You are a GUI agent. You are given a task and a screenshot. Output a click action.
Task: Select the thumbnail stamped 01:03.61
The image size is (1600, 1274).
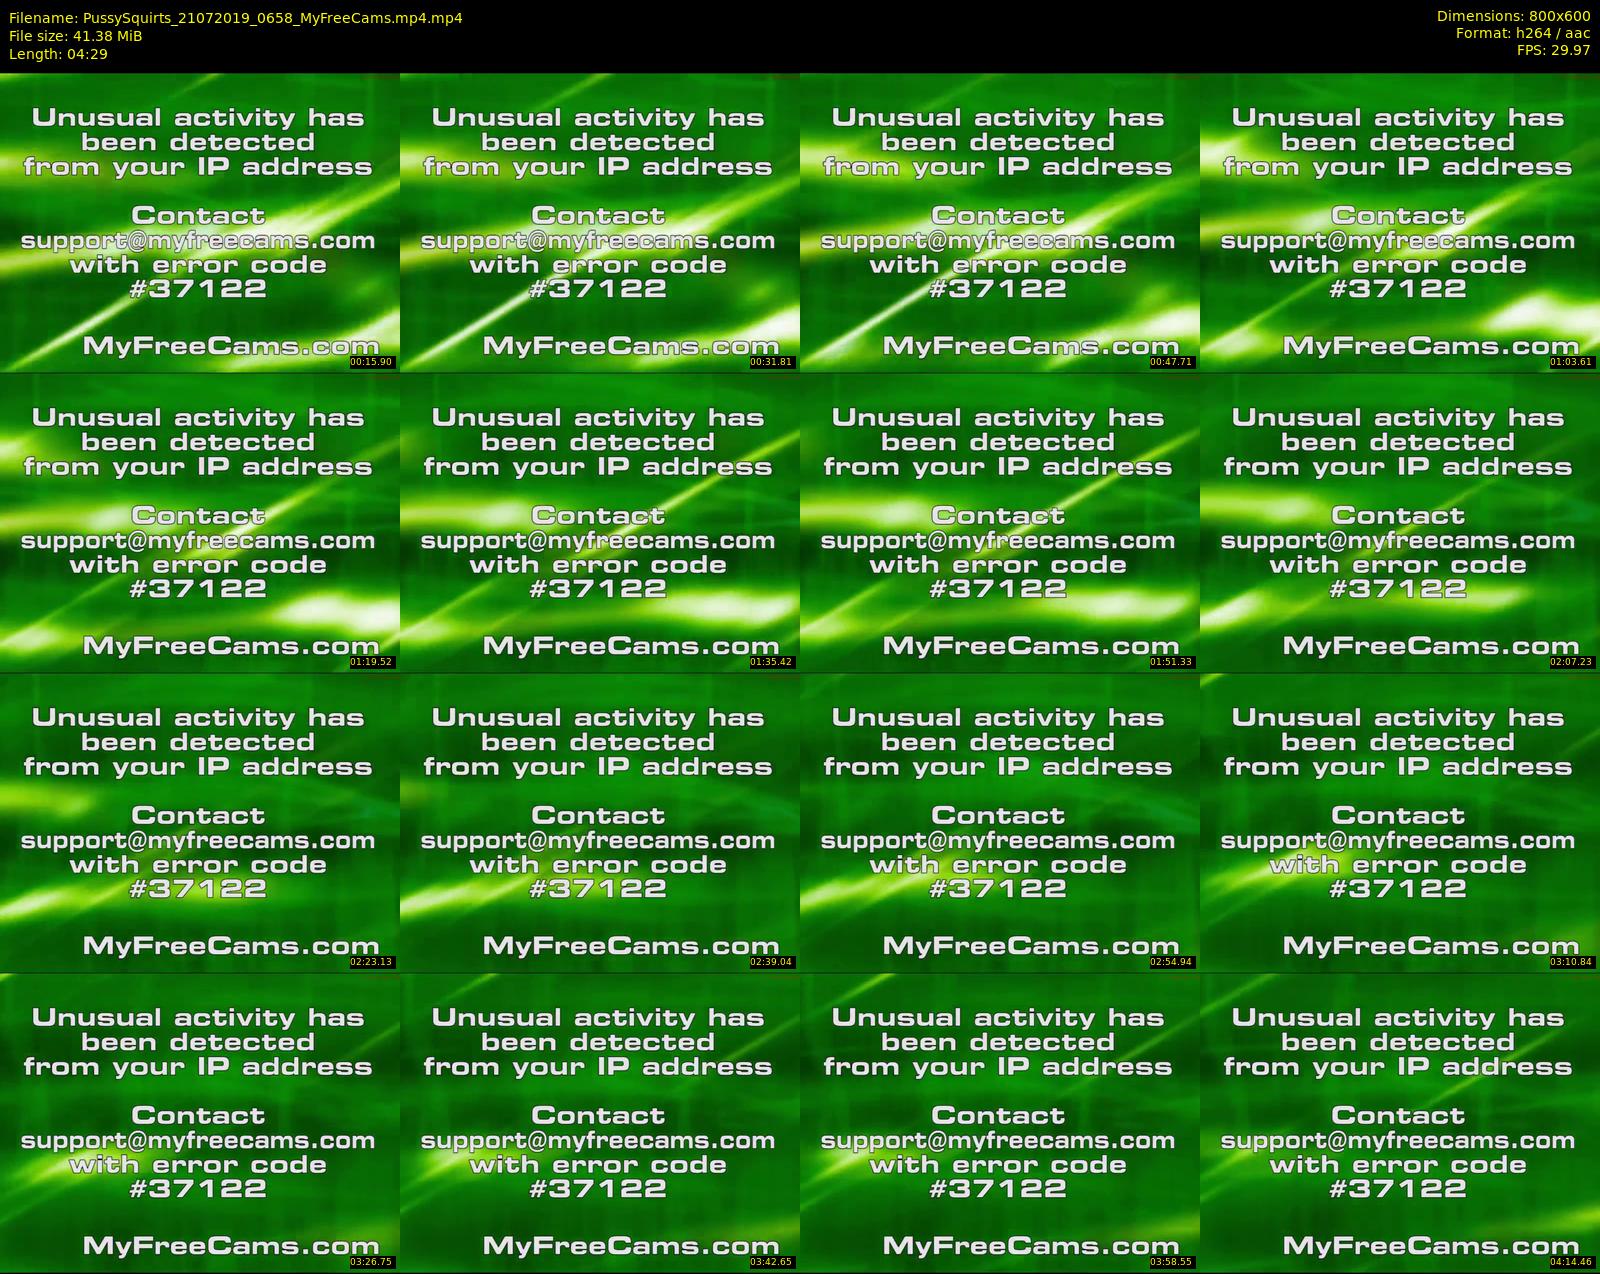1400,222
